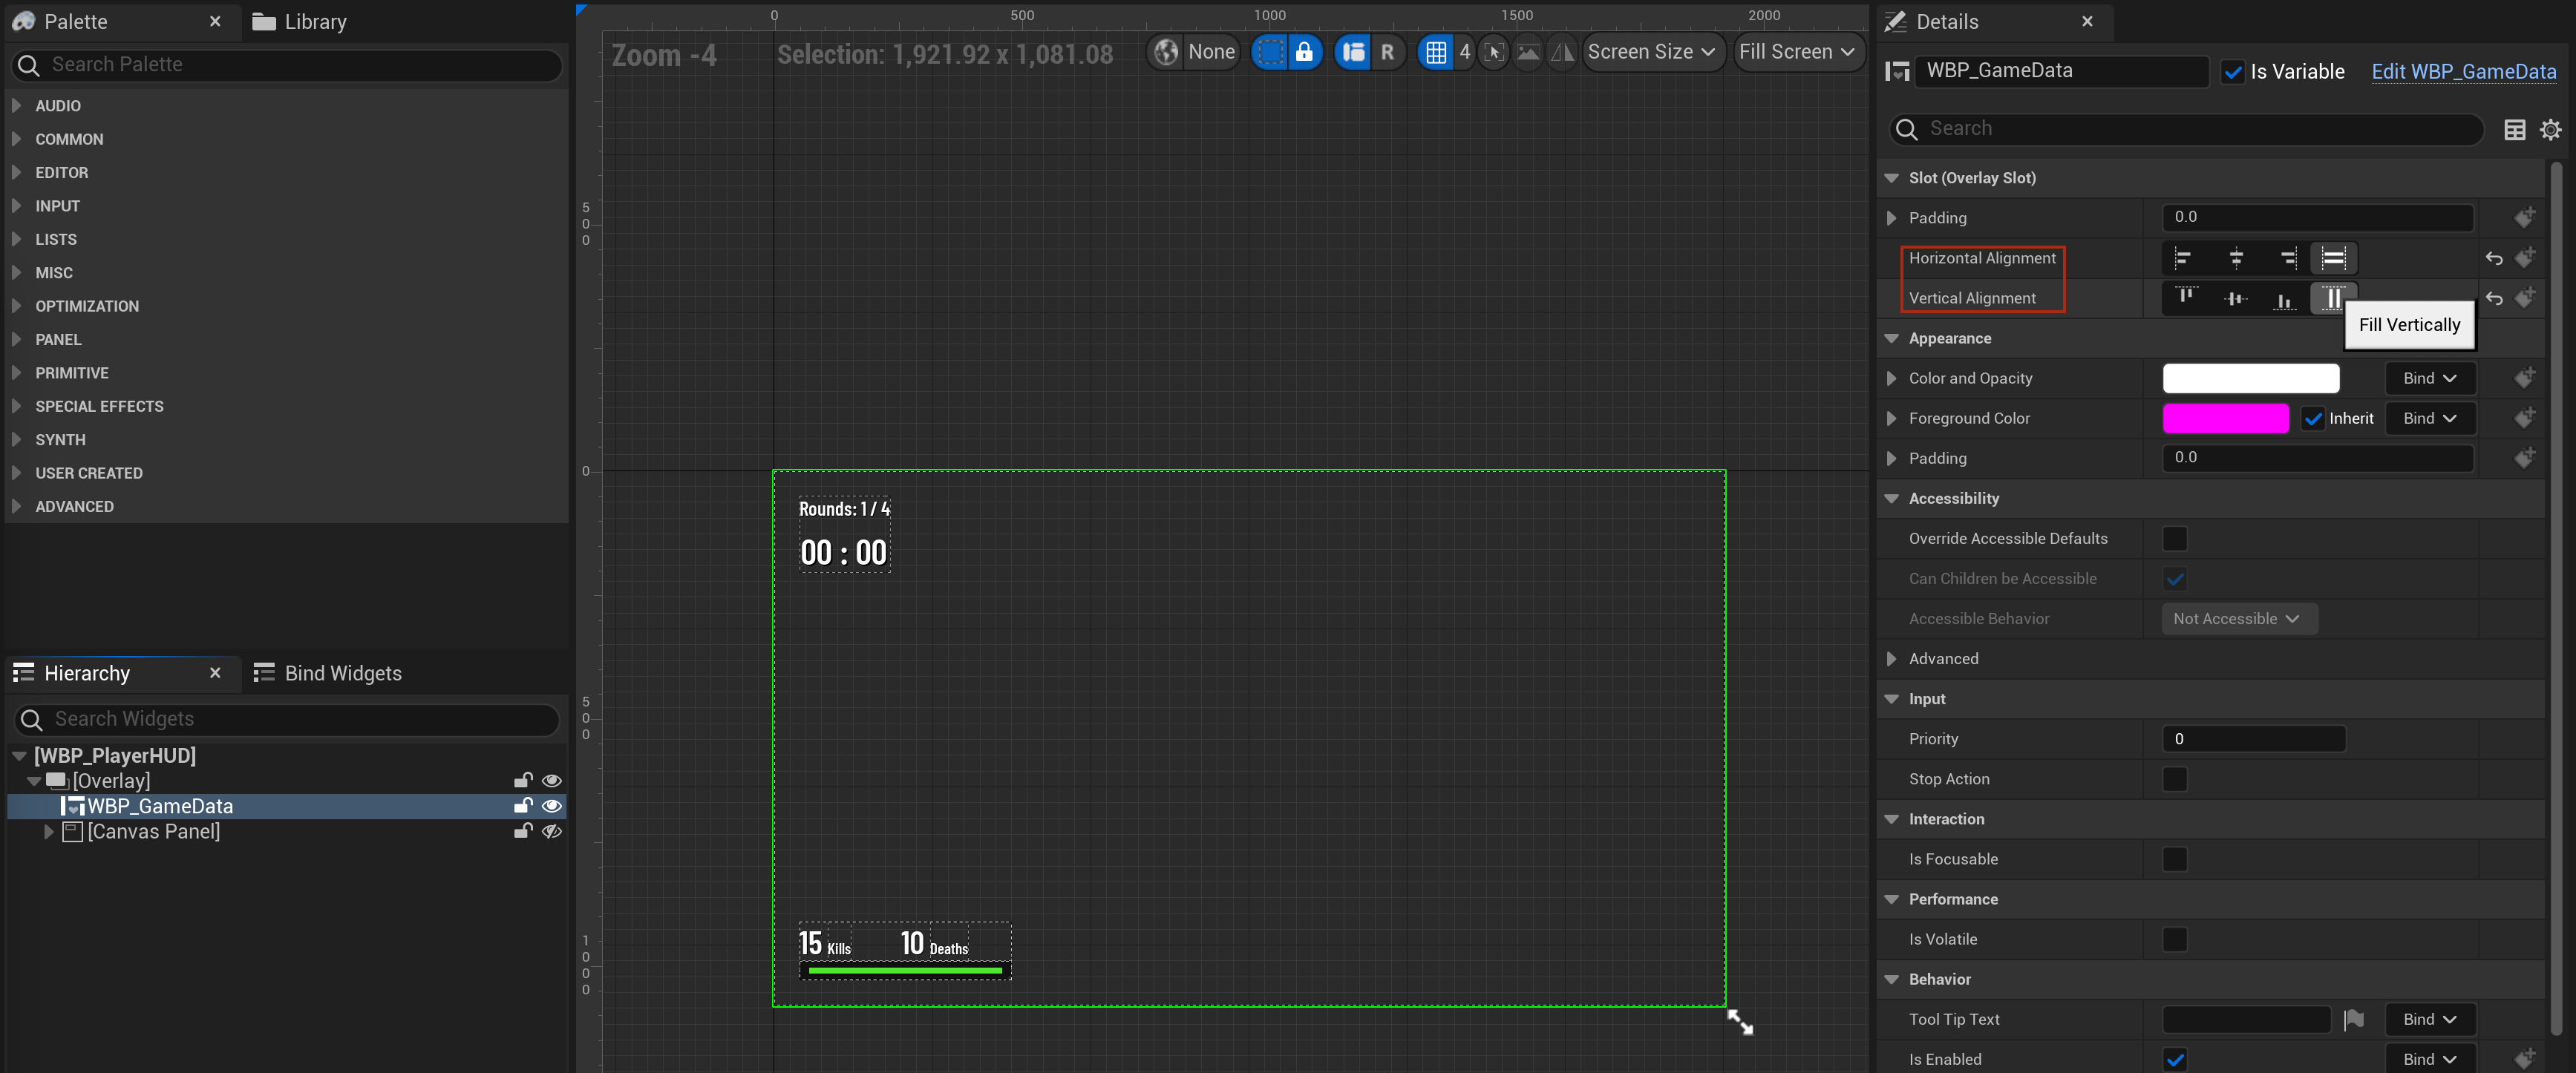2576x1073 pixels.
Task: Switch to the Bind Widgets tab
Action: click(327, 673)
